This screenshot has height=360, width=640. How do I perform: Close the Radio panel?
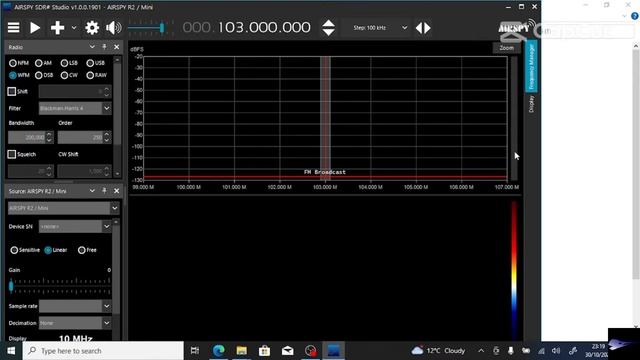pyautogui.click(x=117, y=47)
